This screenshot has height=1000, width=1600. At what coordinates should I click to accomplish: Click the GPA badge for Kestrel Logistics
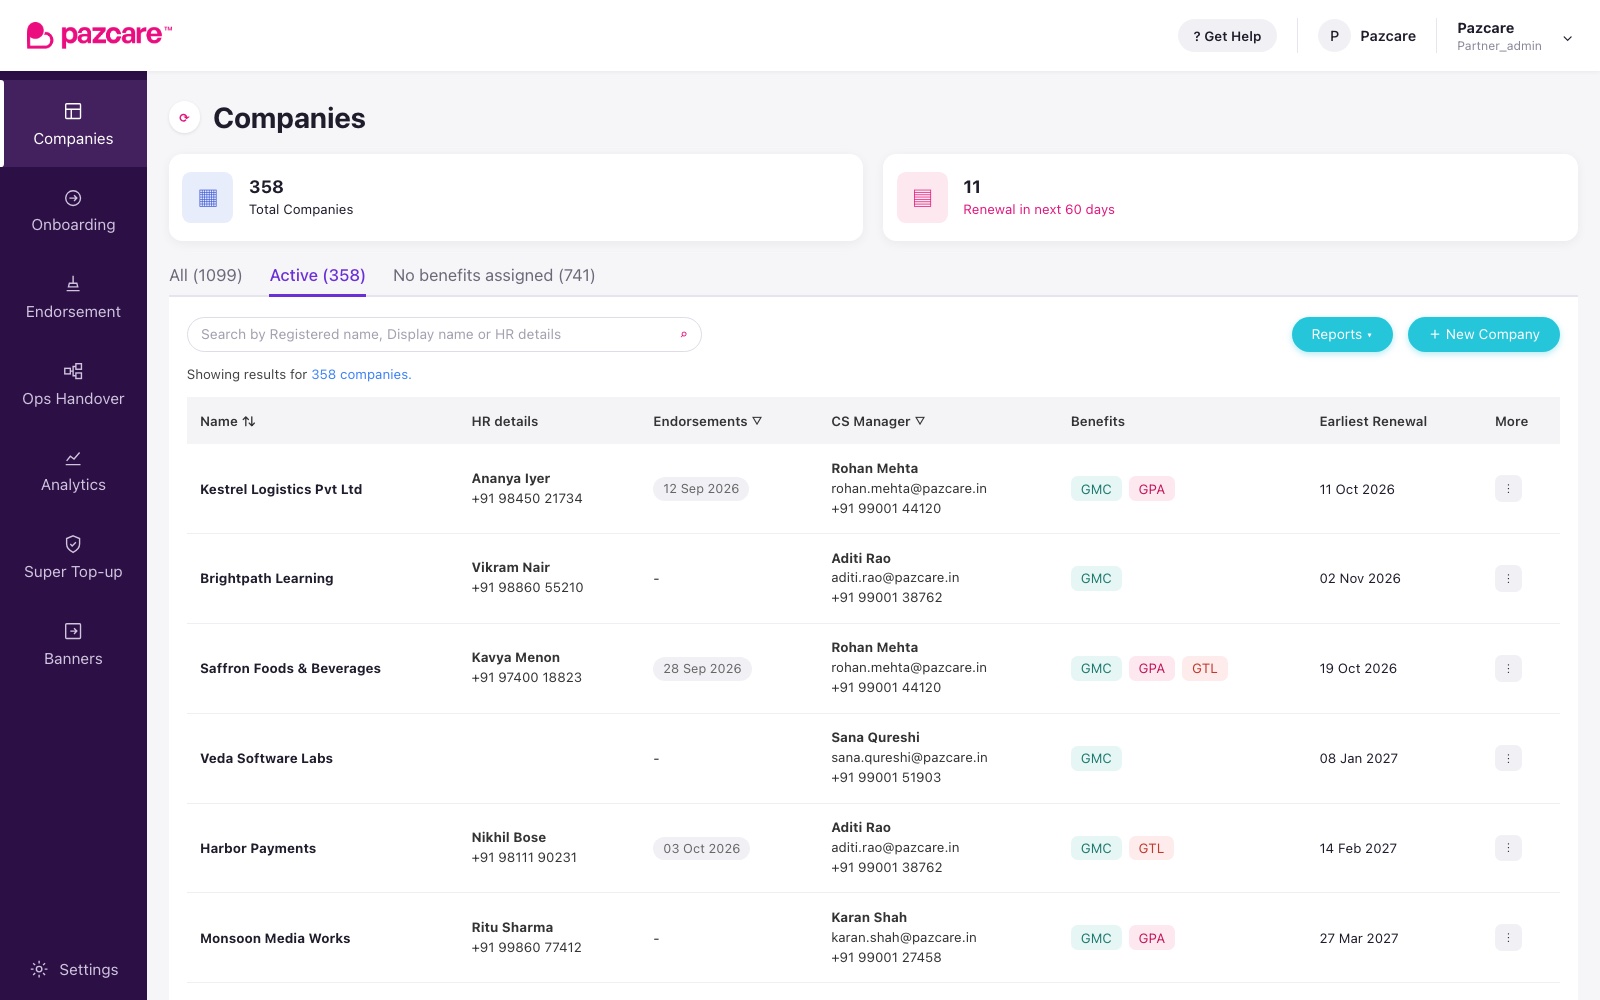[x=1152, y=489]
